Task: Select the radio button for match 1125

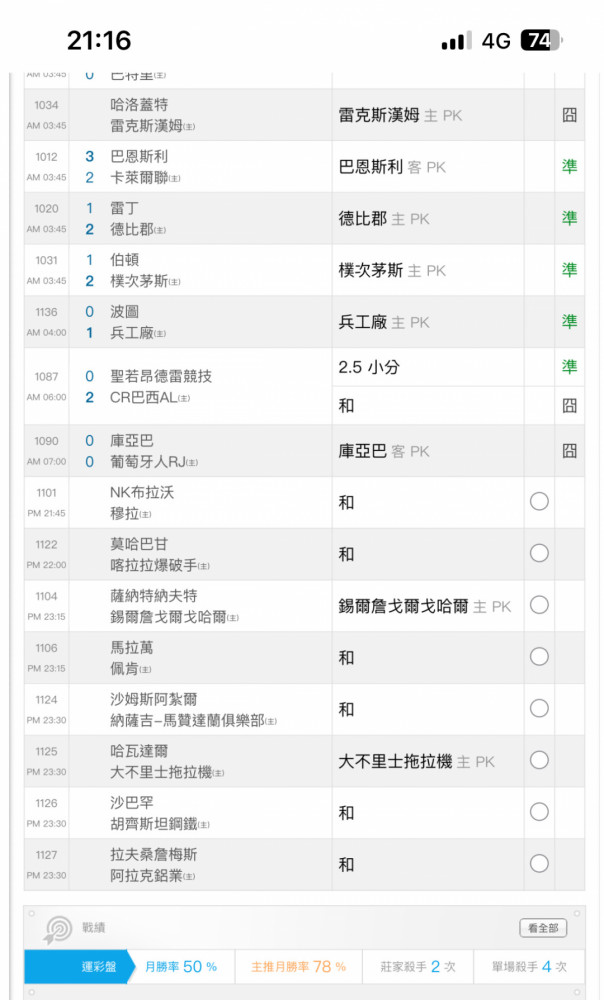Action: click(x=539, y=760)
